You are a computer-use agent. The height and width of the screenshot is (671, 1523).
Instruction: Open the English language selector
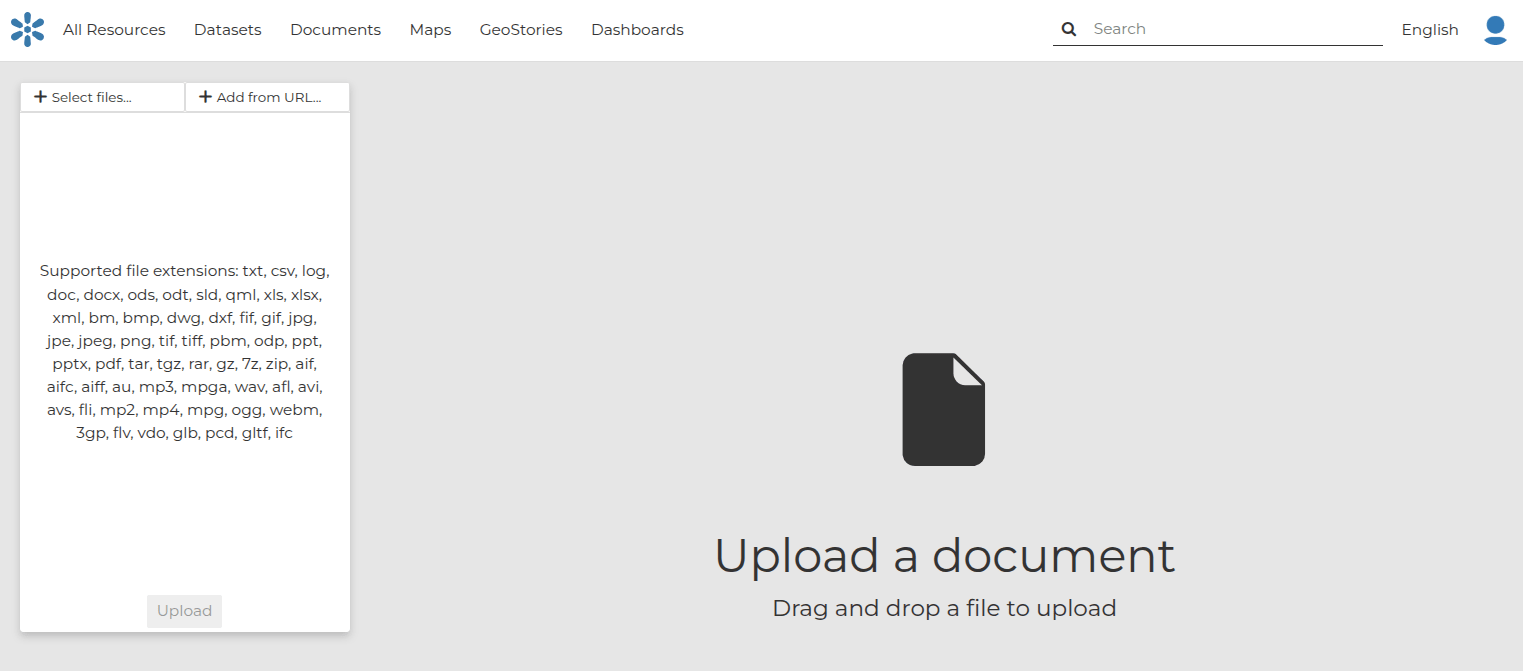1430,30
